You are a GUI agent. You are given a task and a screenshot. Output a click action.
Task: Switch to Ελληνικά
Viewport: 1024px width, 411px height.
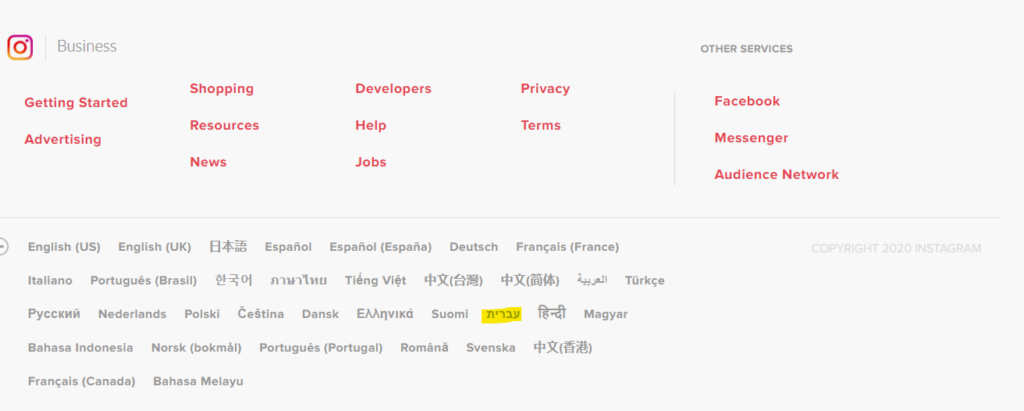[x=385, y=314]
